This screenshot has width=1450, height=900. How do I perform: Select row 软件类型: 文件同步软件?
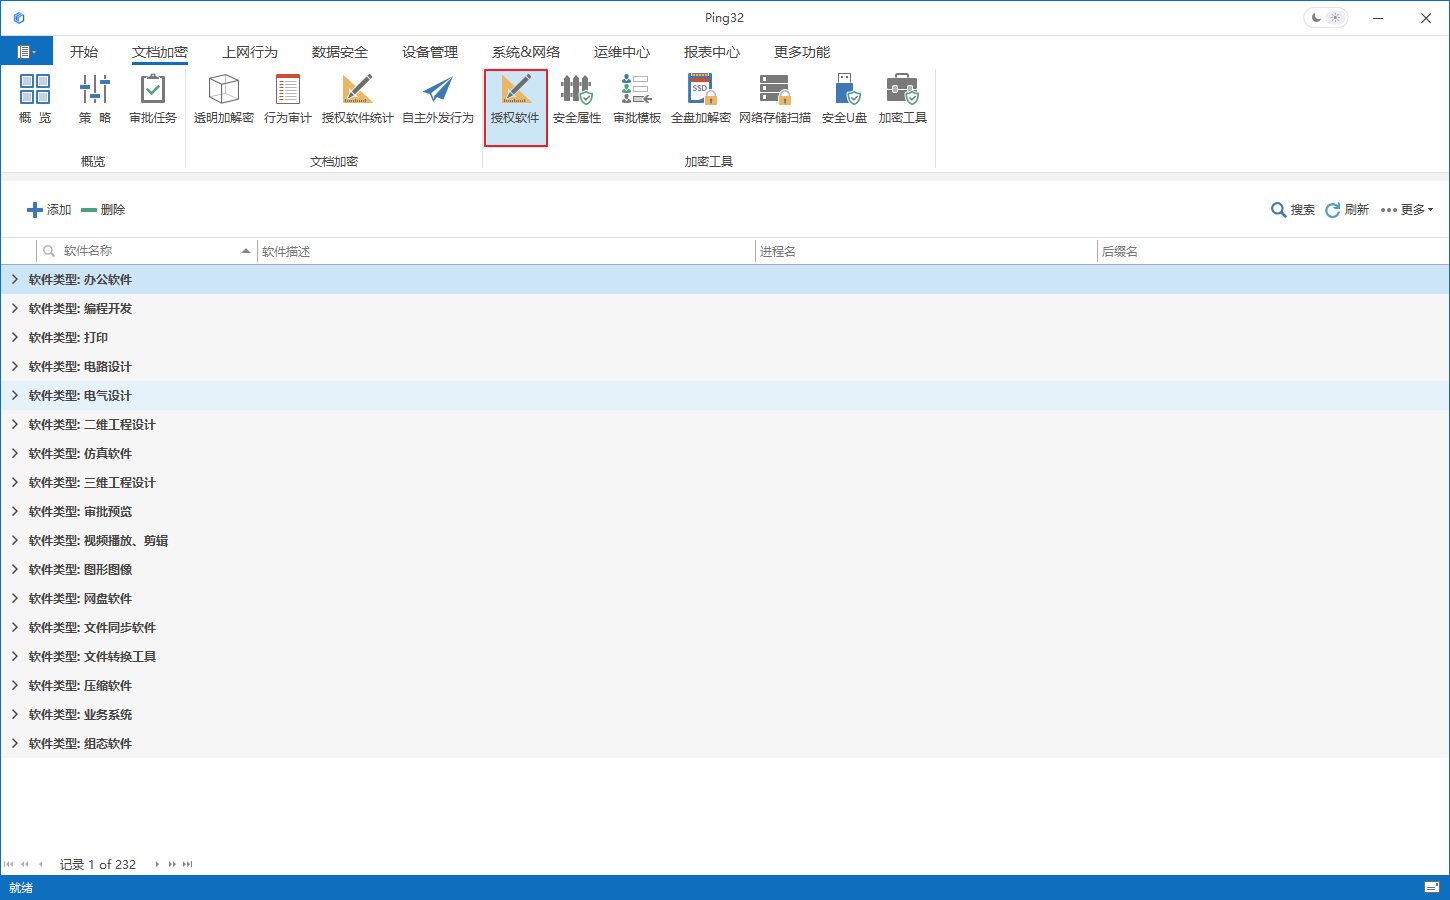(725, 628)
